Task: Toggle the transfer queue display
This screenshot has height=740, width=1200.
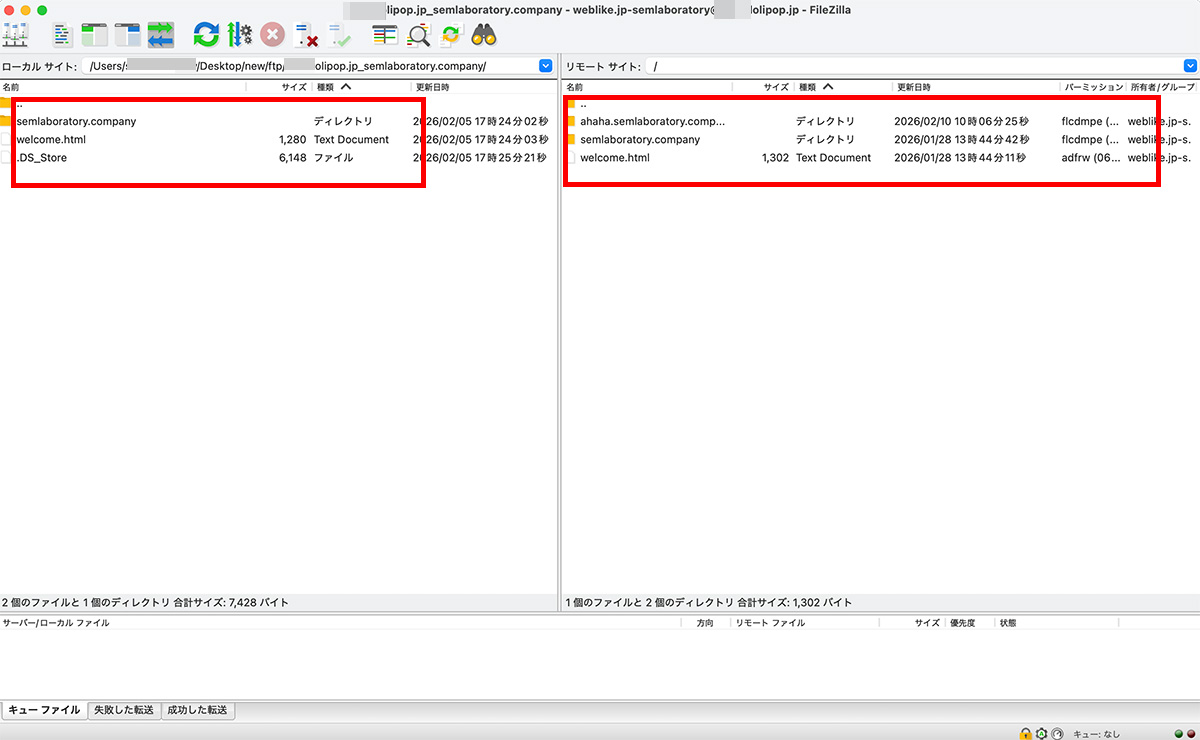Action: (x=160, y=35)
